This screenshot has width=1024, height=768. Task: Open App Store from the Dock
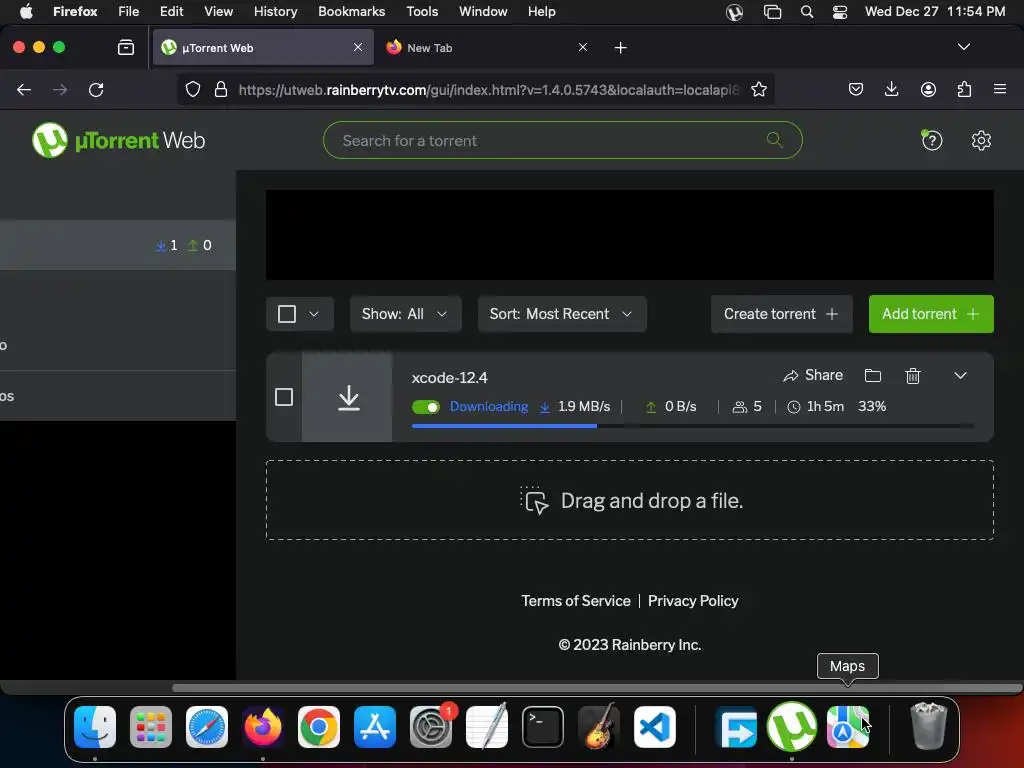[x=375, y=727]
